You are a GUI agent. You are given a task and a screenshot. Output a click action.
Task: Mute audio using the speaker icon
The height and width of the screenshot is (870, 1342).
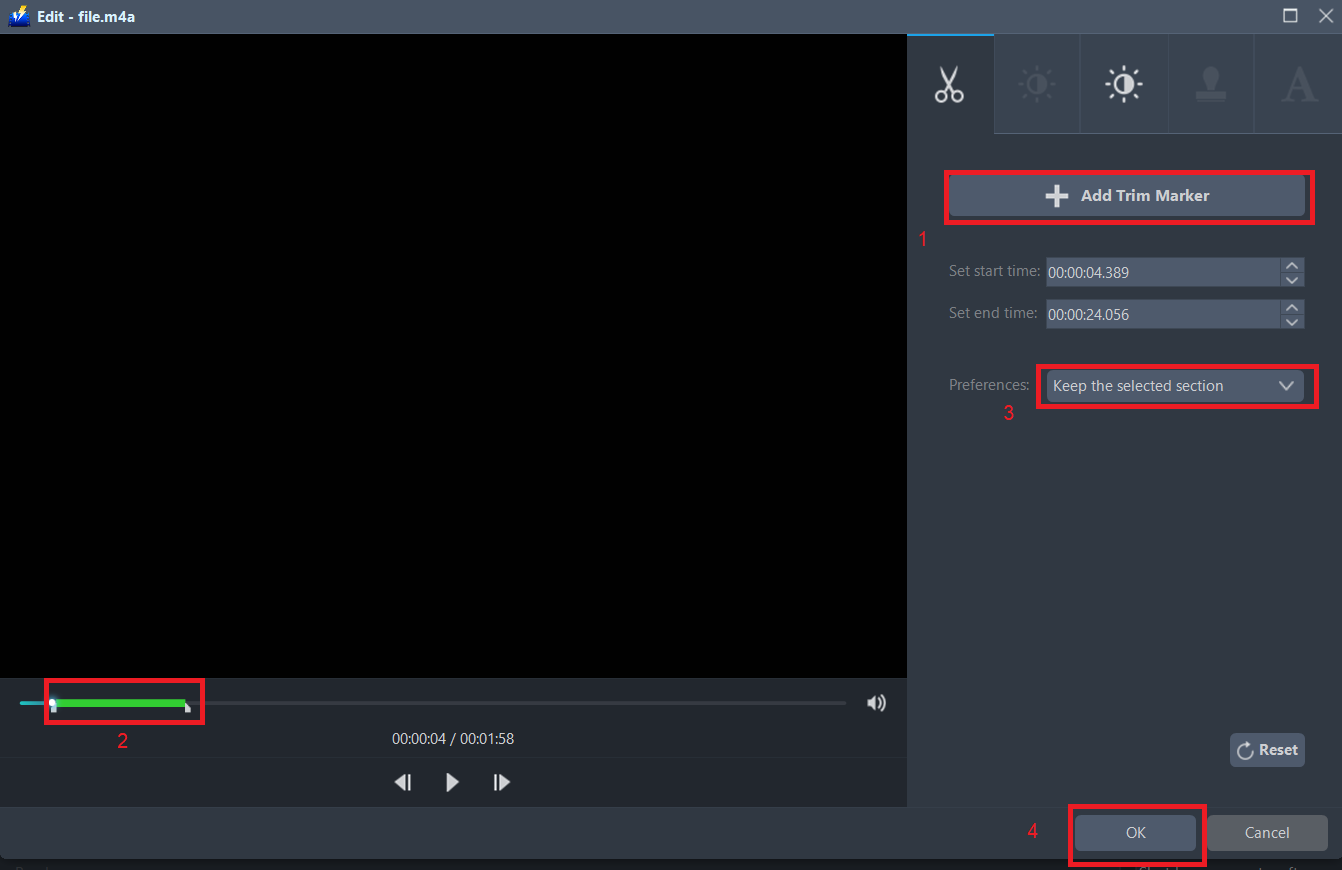click(876, 703)
